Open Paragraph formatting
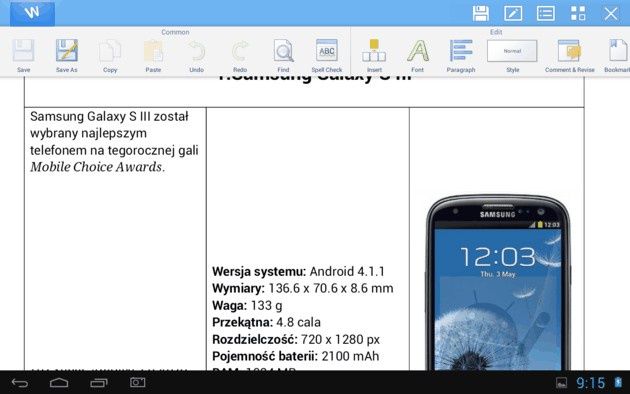630x394 pixels. pyautogui.click(x=461, y=56)
